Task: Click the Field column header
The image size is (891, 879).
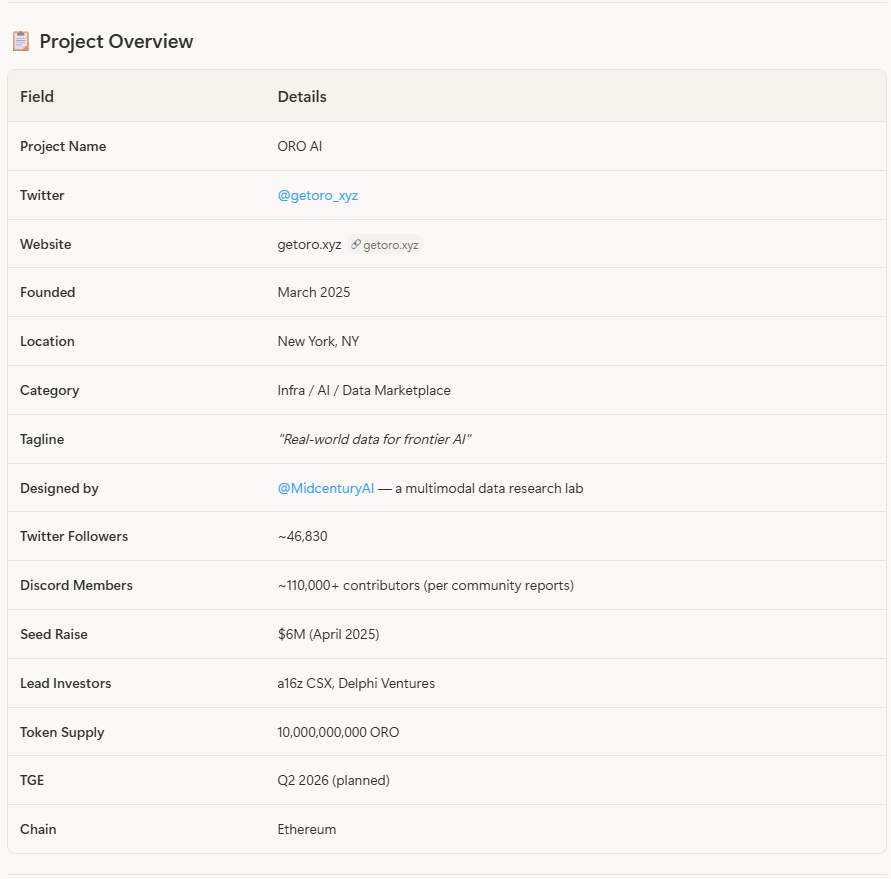Action: pos(37,97)
